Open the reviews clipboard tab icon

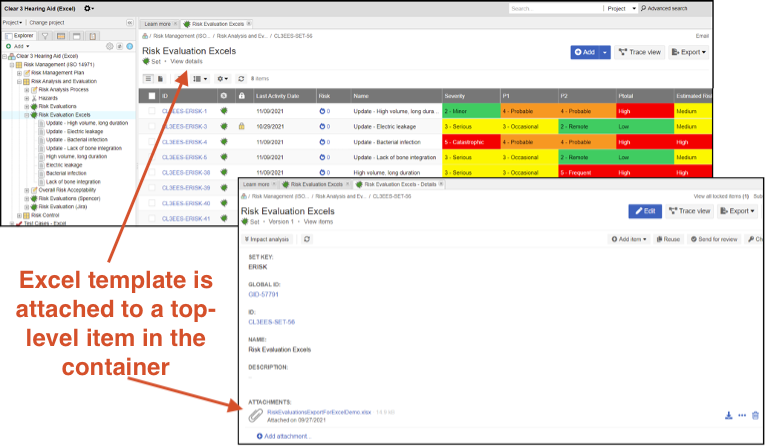point(93,36)
